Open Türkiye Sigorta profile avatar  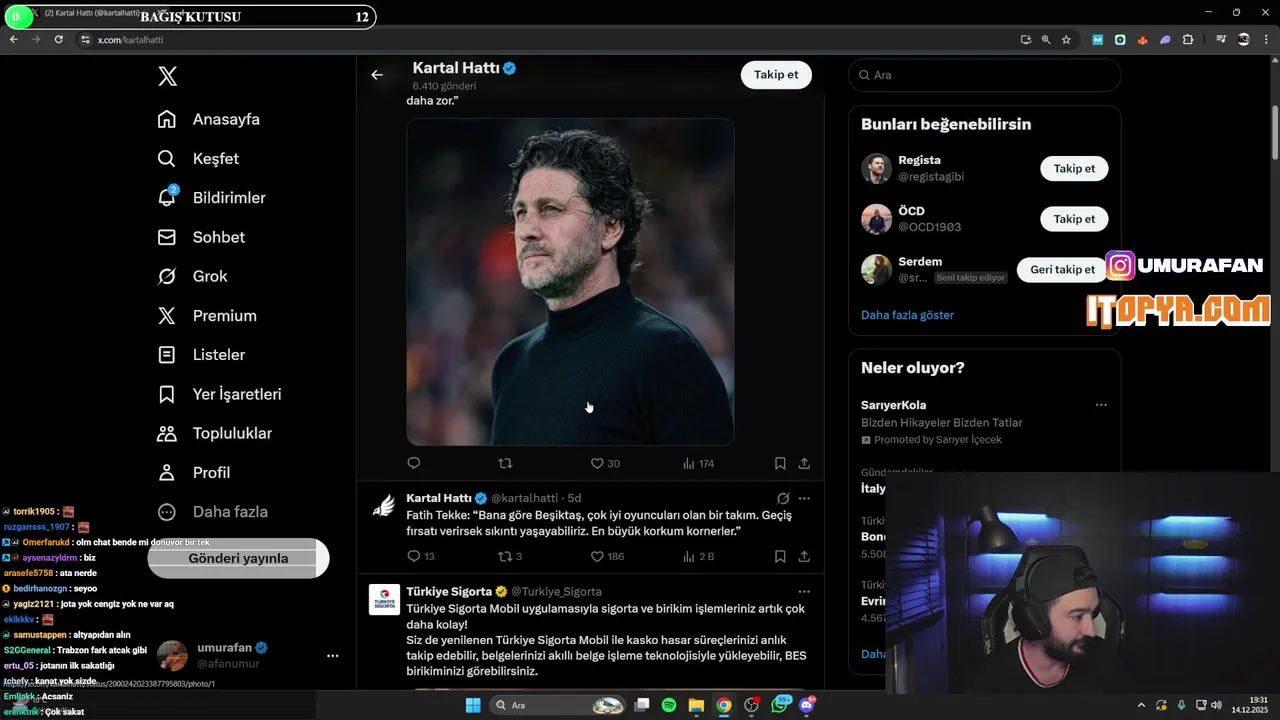coord(384,599)
